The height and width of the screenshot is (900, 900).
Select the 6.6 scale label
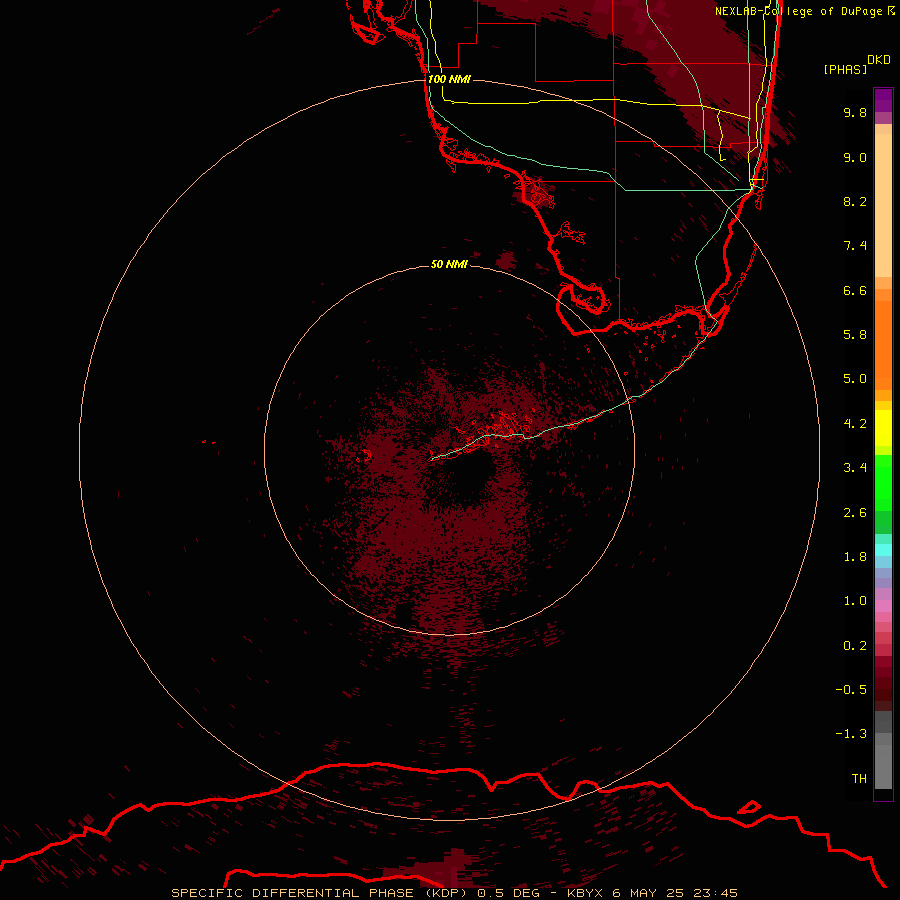pyautogui.click(x=855, y=290)
